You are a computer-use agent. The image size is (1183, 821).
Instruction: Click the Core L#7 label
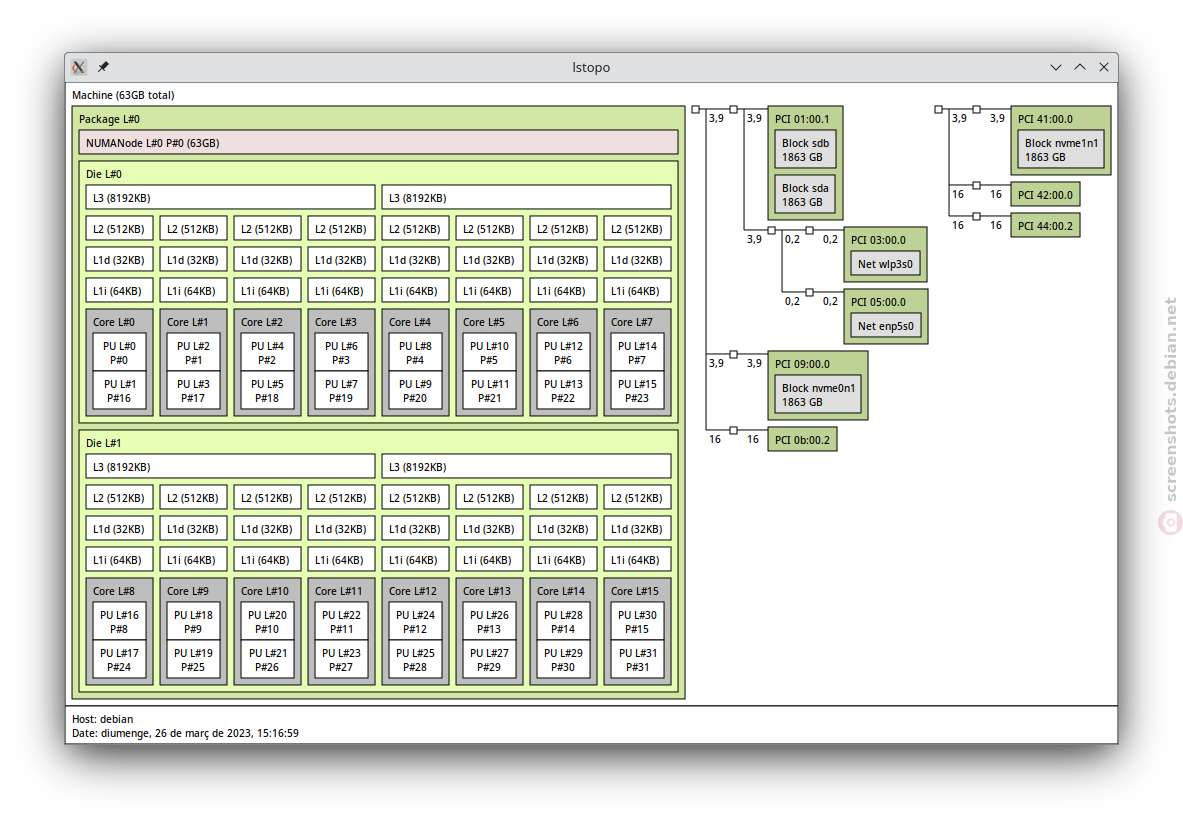(x=631, y=322)
